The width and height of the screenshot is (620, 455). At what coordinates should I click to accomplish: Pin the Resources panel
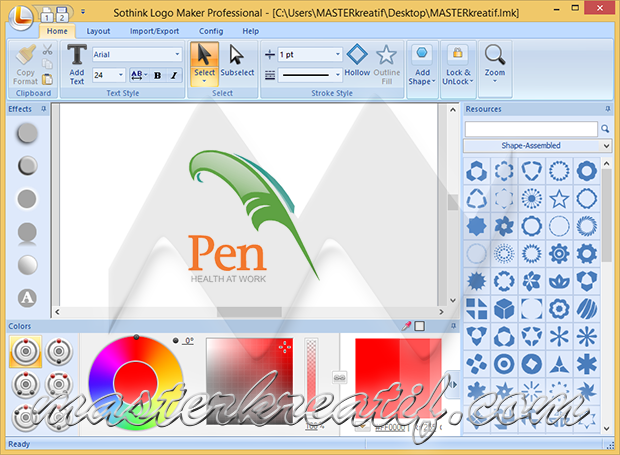[x=608, y=109]
